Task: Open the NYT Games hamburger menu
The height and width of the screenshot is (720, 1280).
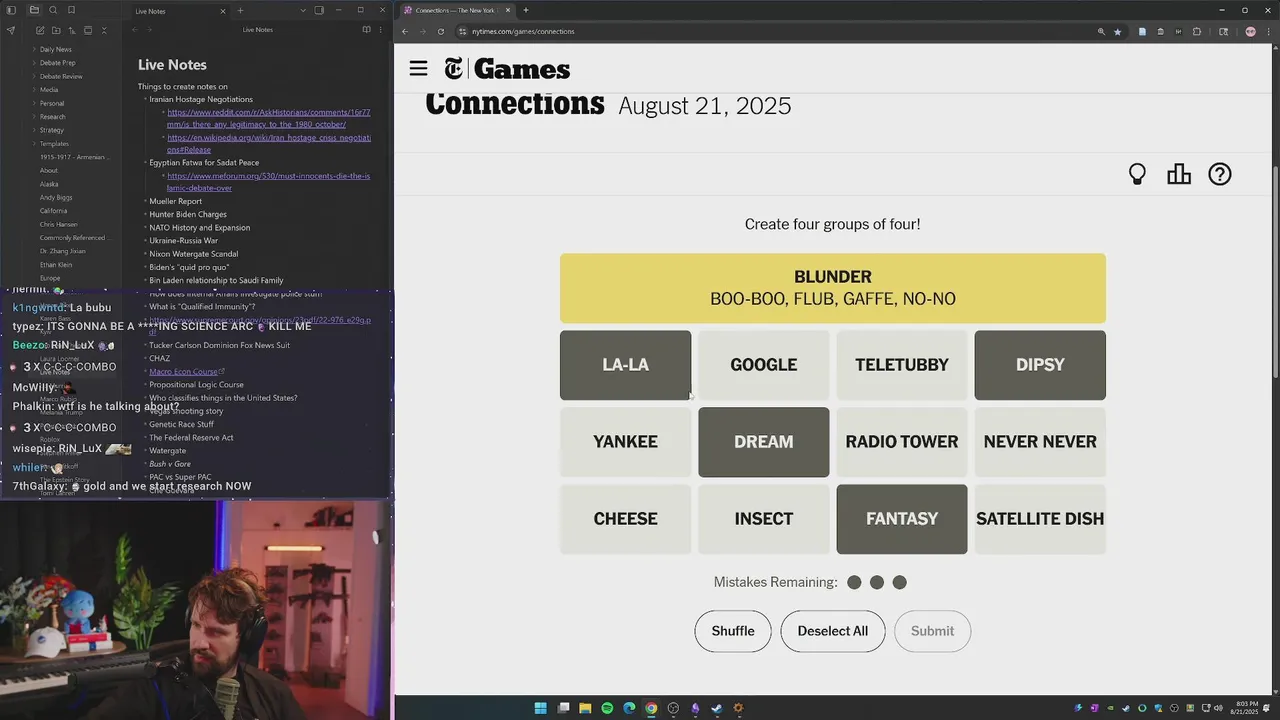Action: point(418,68)
